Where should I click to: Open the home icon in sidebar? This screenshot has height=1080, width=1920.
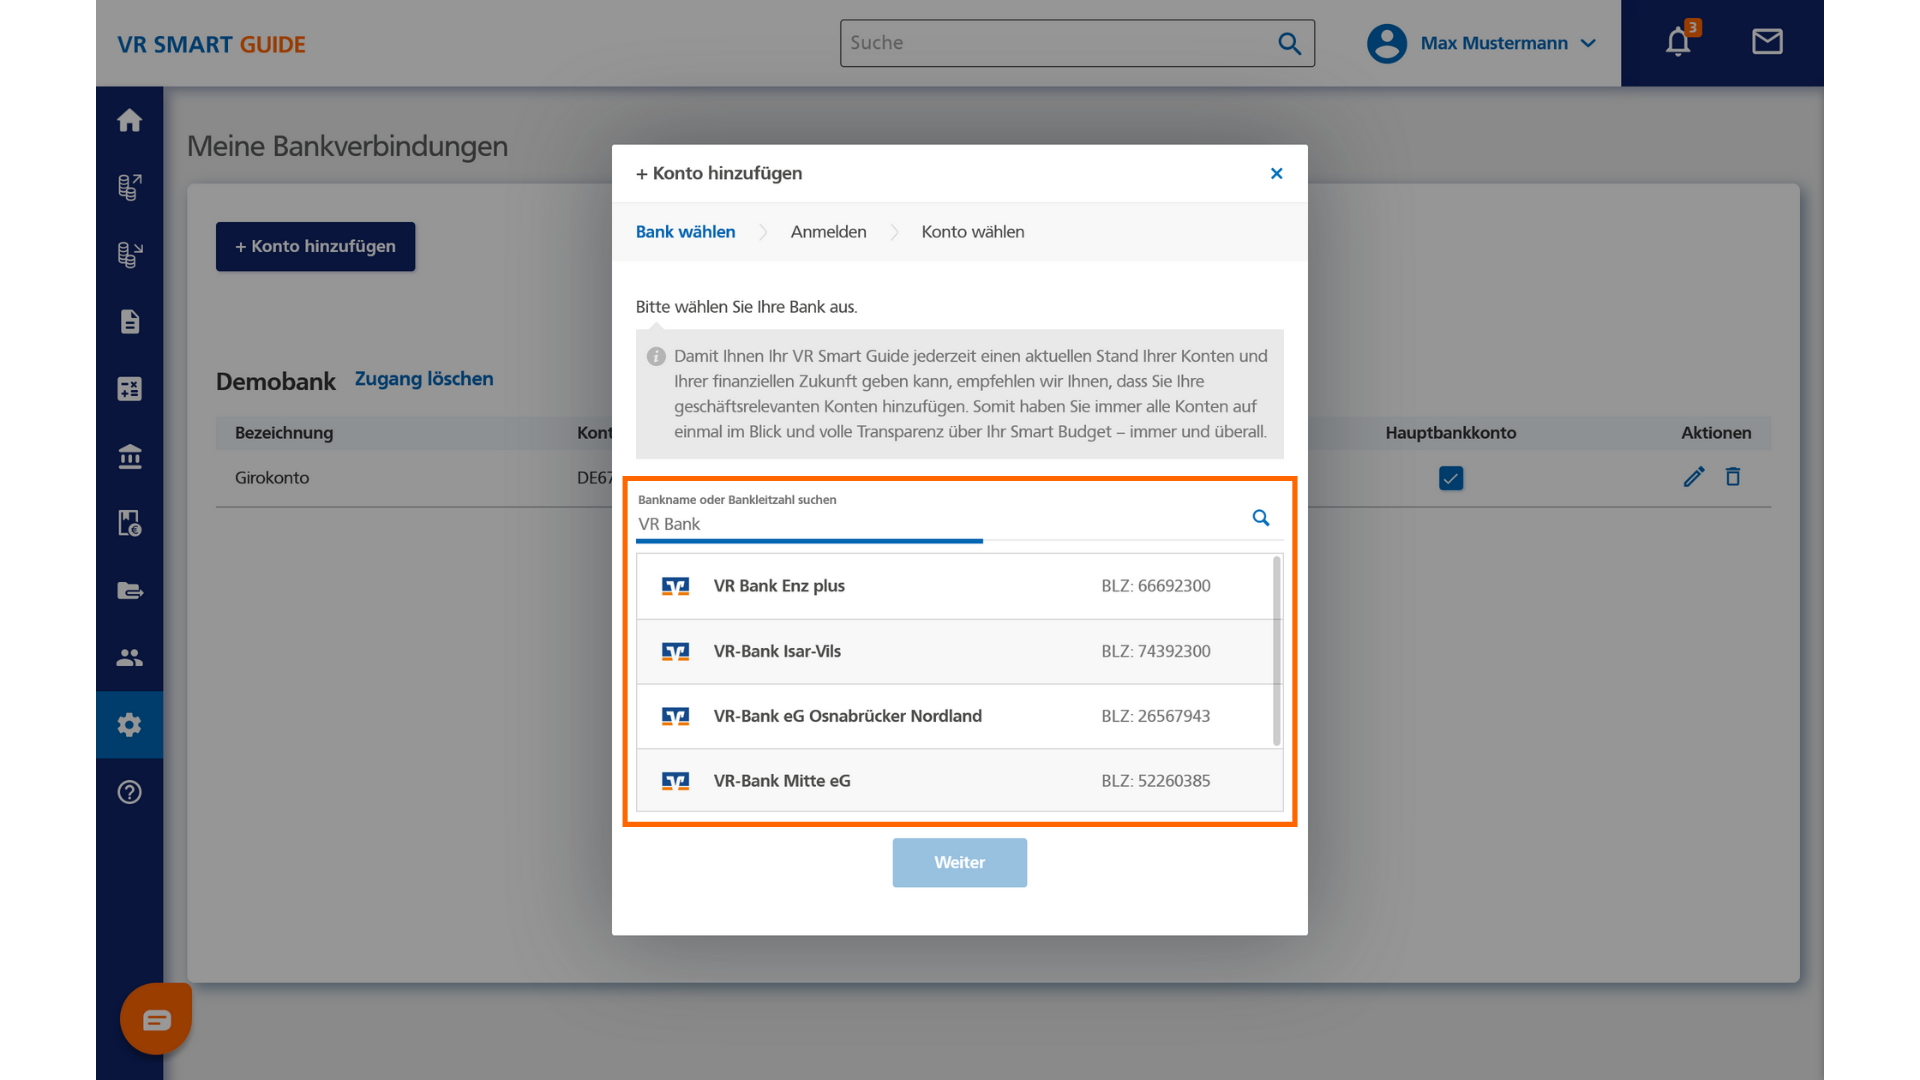click(130, 121)
